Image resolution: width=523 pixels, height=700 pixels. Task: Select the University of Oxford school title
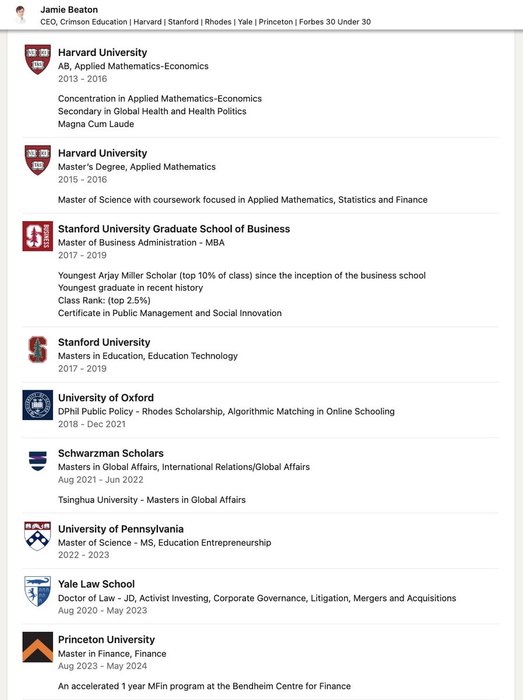click(x=106, y=397)
